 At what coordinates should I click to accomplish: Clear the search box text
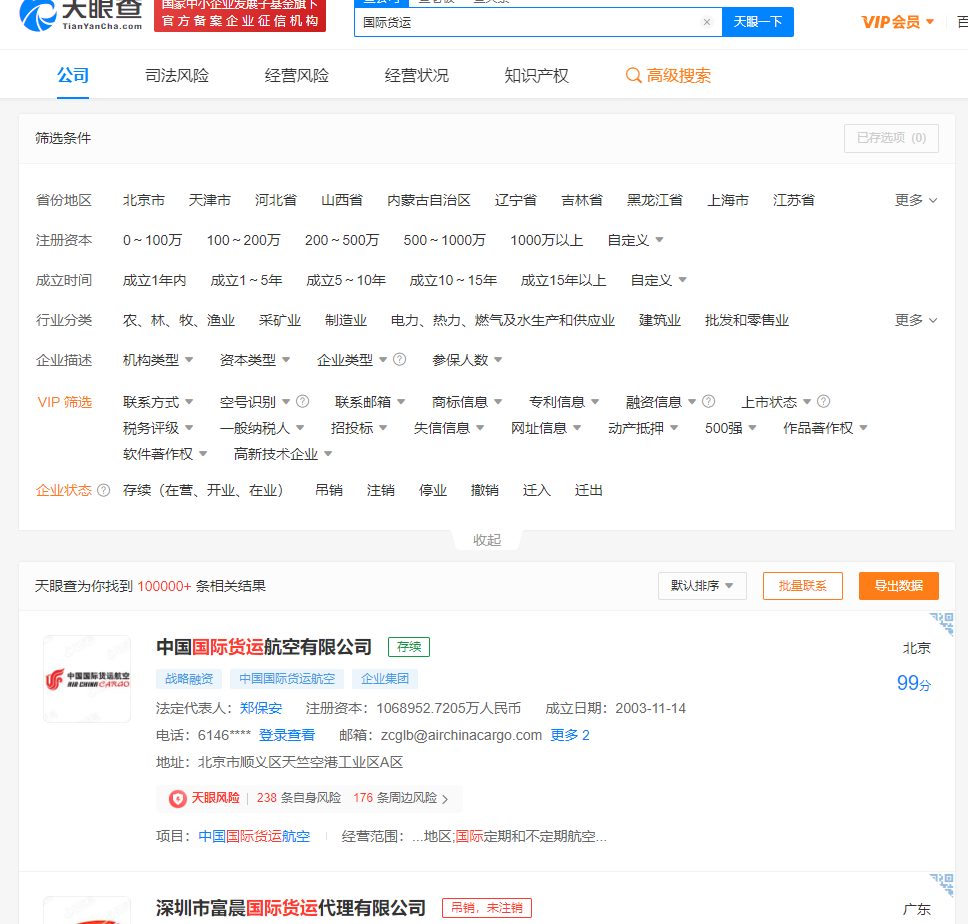tap(707, 22)
